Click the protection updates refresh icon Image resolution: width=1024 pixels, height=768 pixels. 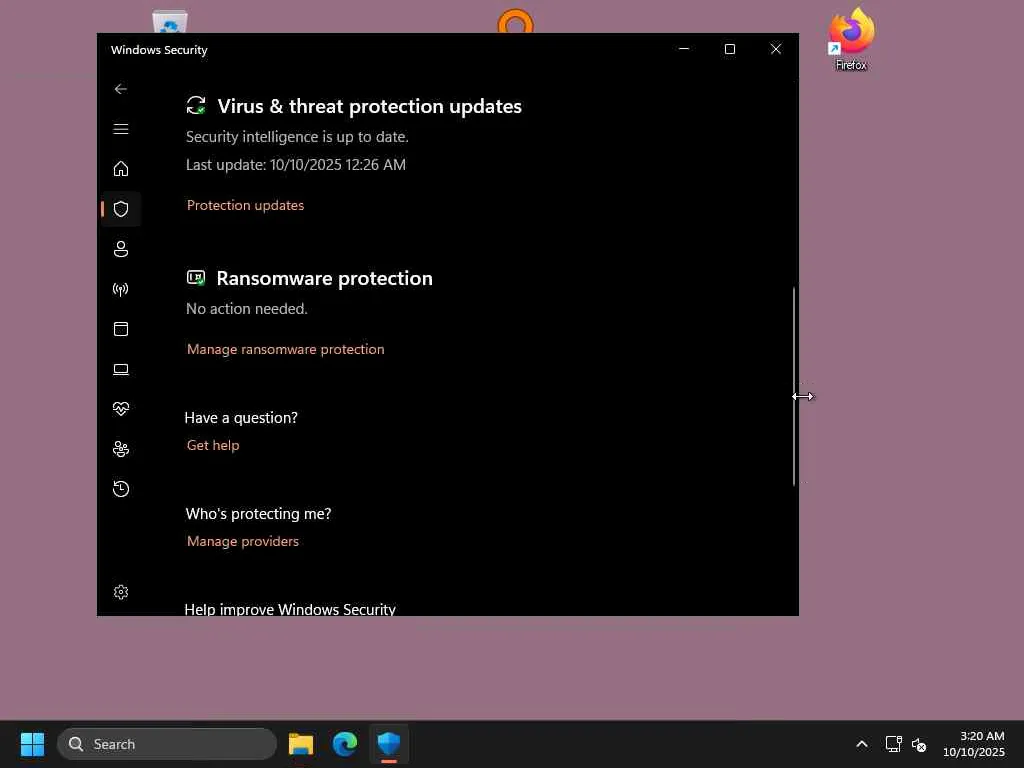point(196,105)
